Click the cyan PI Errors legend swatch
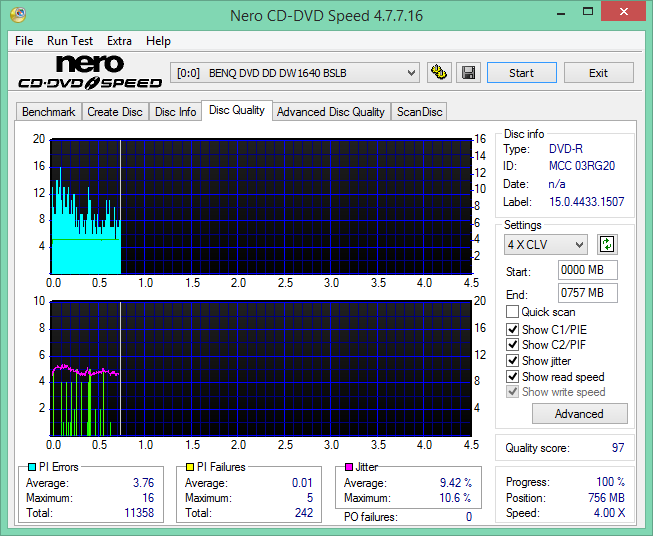Screen dimensions: 653x536 pyautogui.click(x=32, y=467)
